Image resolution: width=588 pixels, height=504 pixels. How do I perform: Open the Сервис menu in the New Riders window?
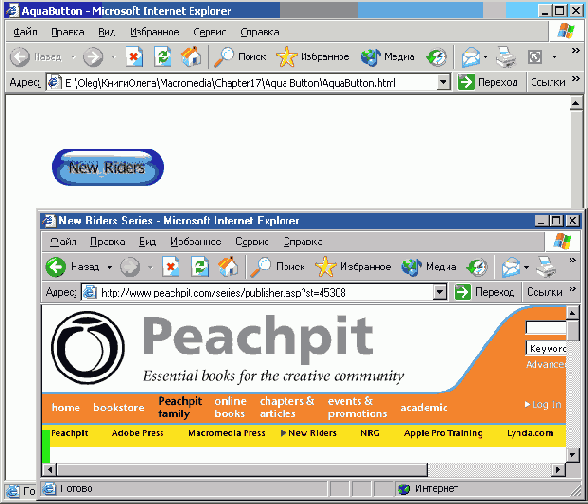pos(252,242)
